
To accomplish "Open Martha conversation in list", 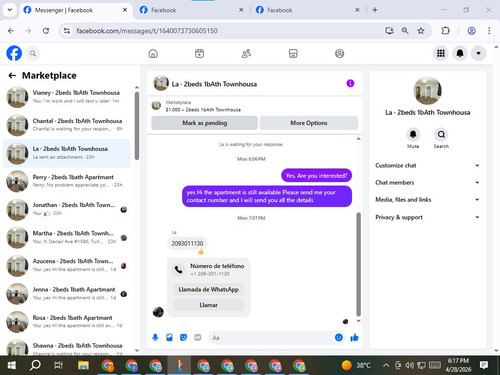I will click(x=67, y=237).
